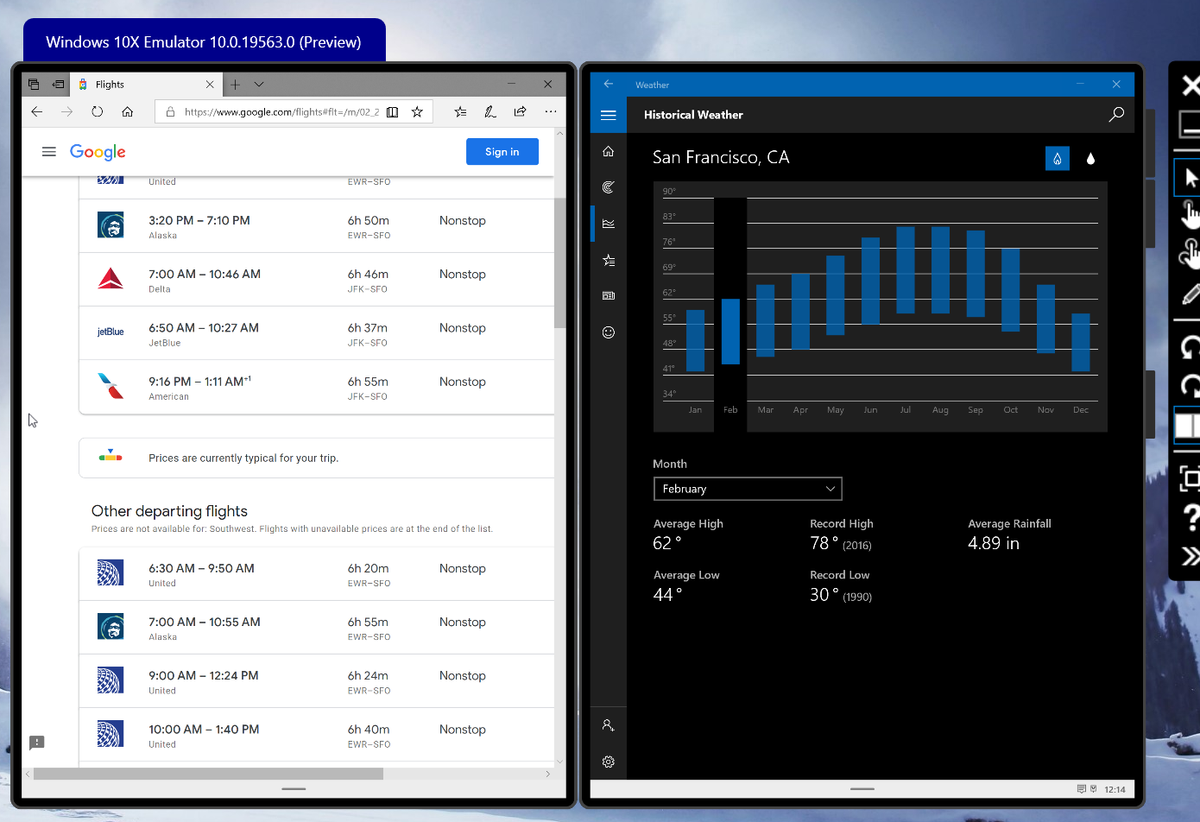Open the Weather app hamburger menu

pyautogui.click(x=608, y=115)
